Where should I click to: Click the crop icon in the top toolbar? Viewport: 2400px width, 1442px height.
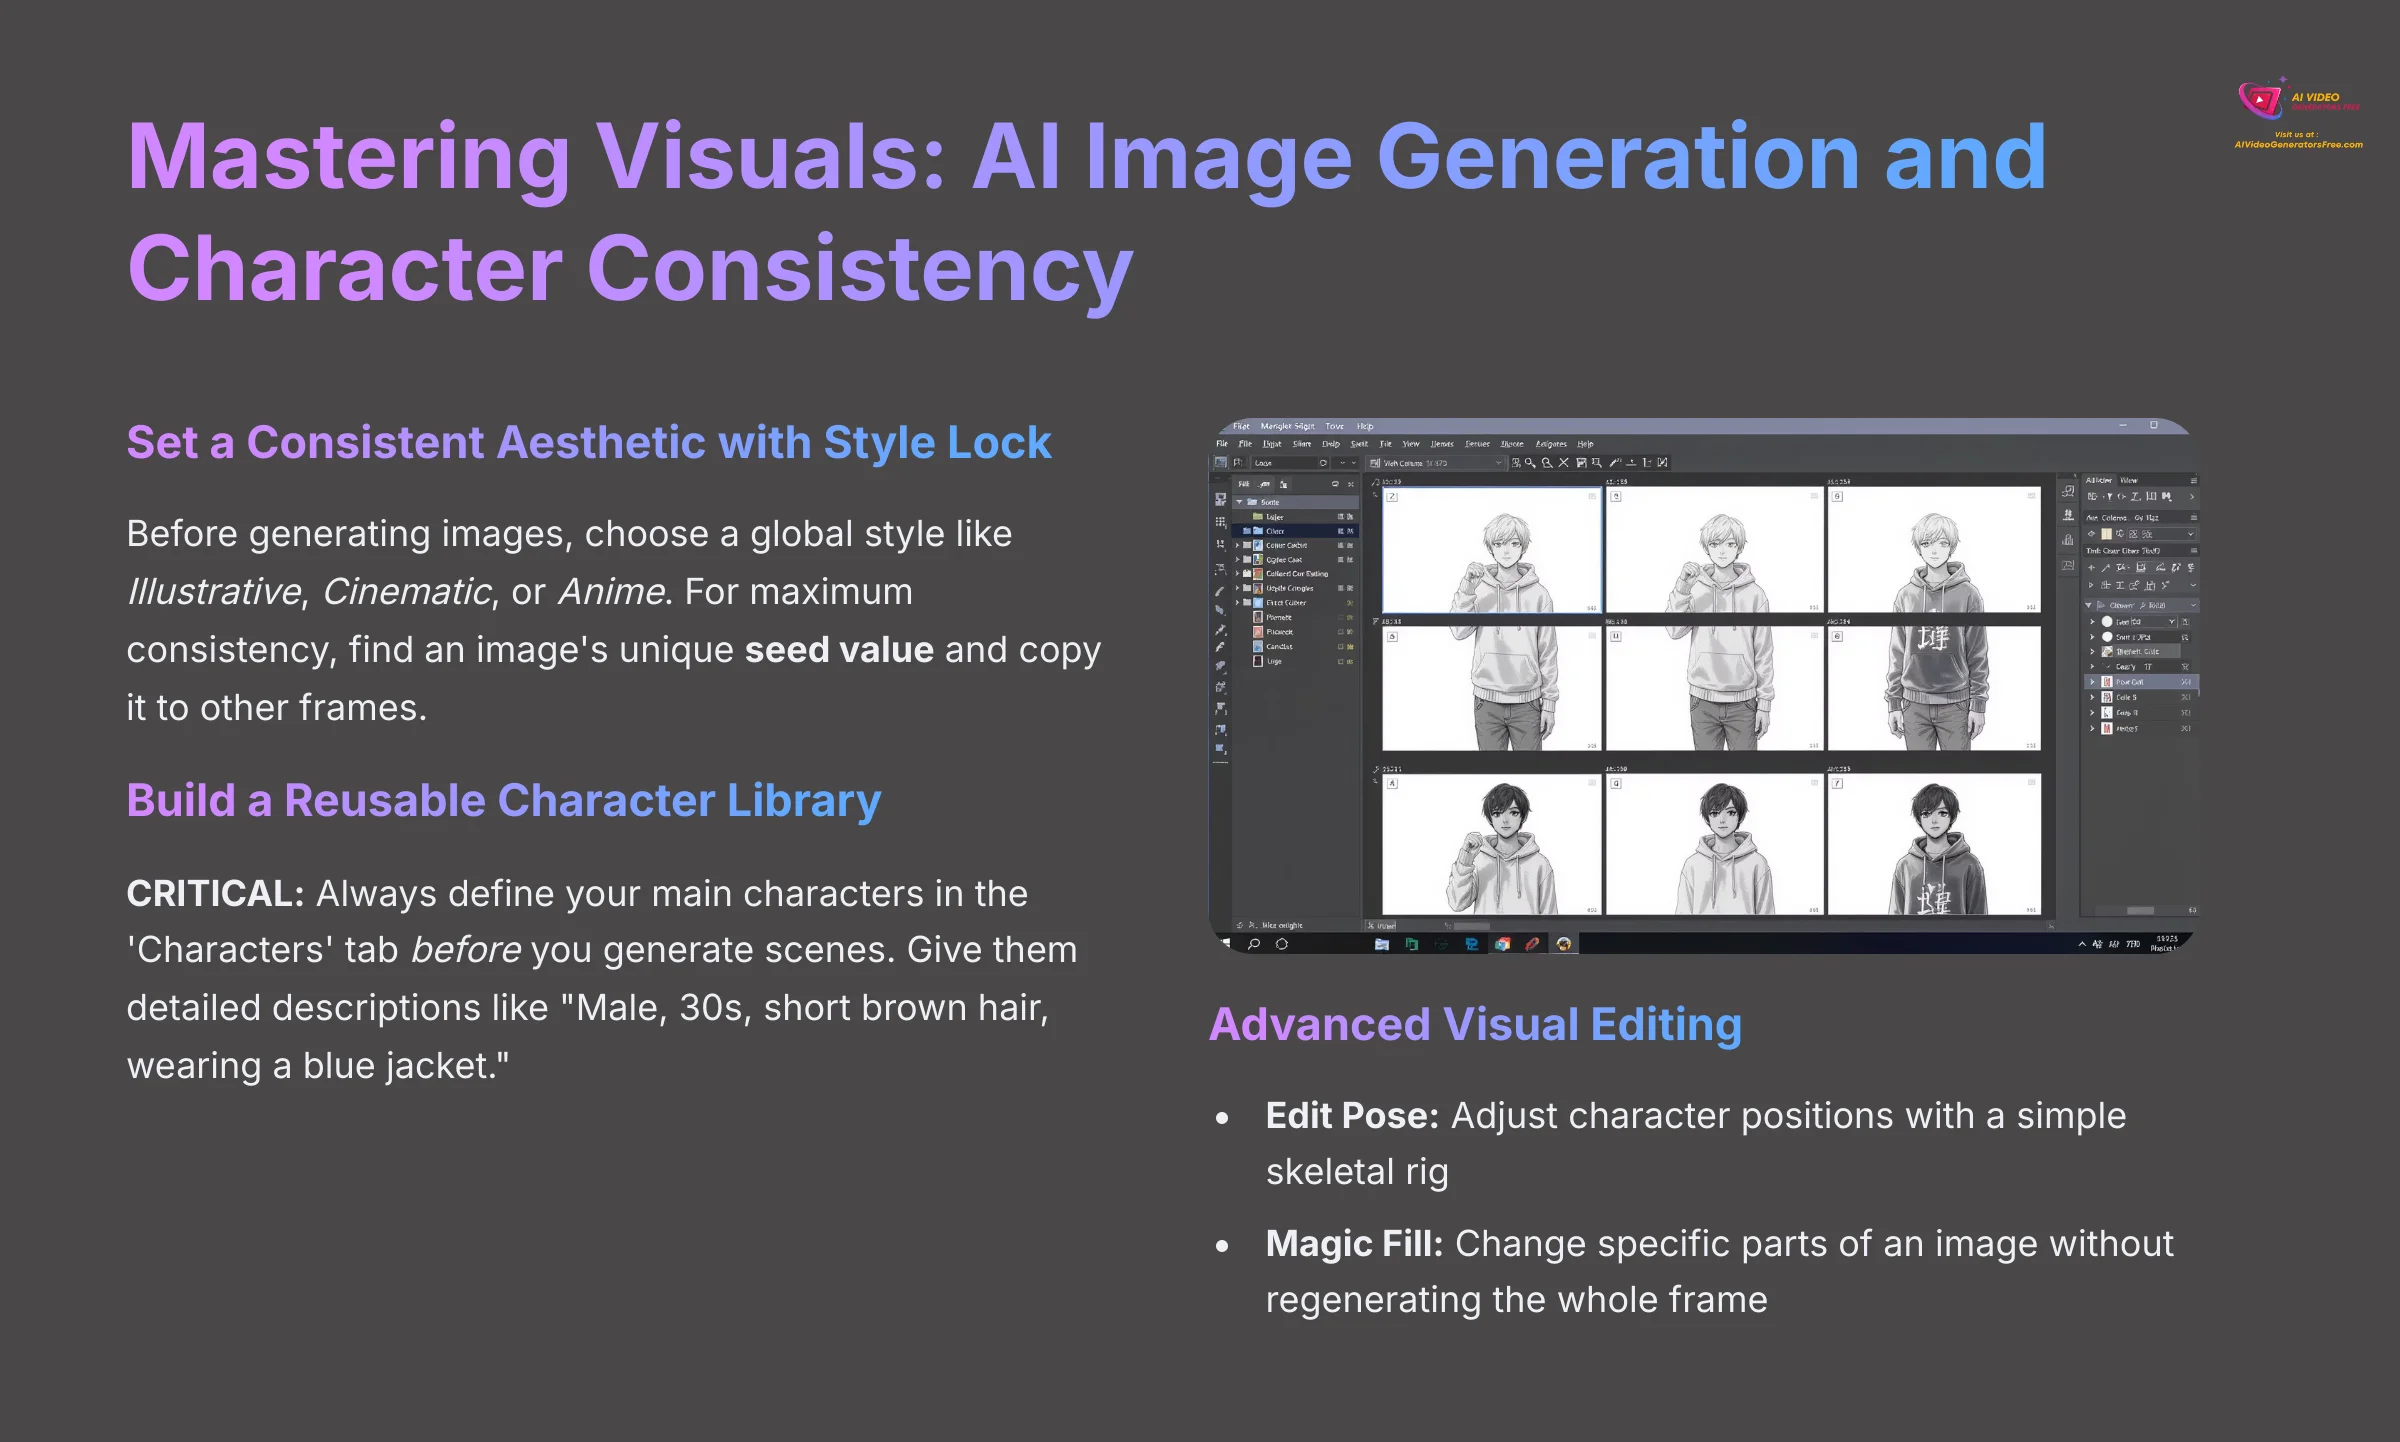pyautogui.click(x=1597, y=463)
